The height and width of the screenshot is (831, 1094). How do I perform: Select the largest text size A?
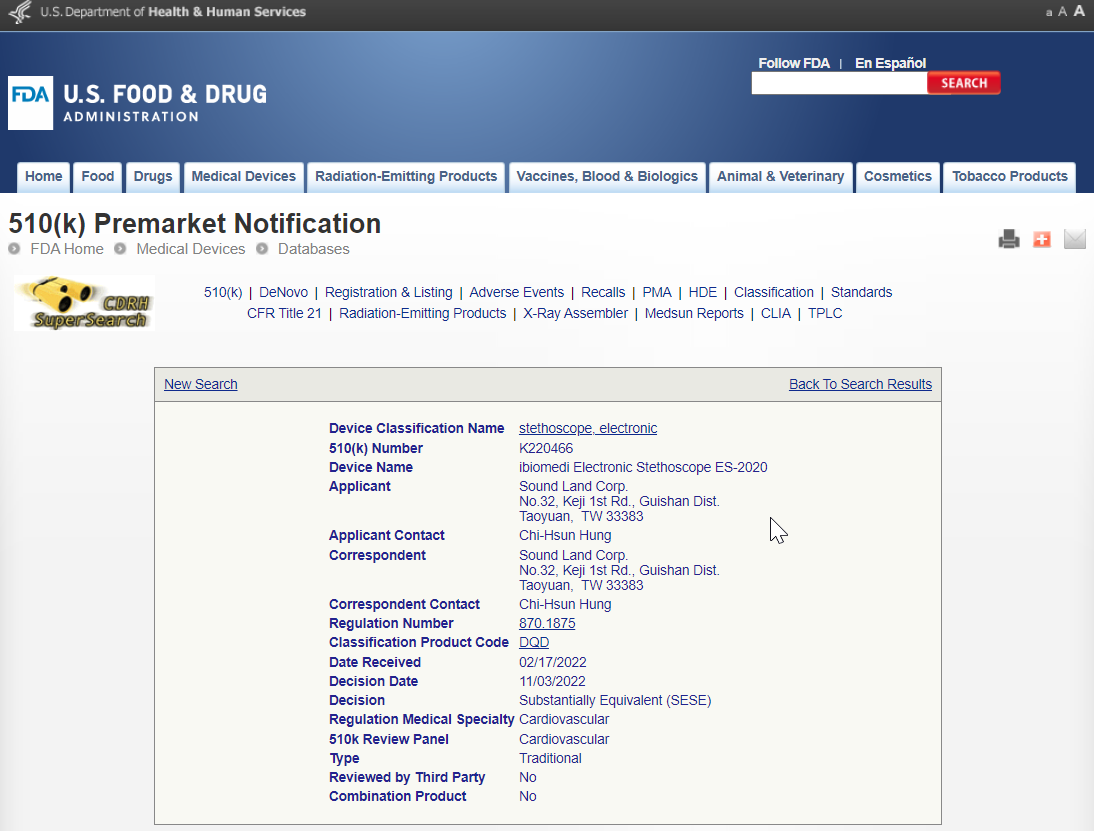click(x=1079, y=11)
